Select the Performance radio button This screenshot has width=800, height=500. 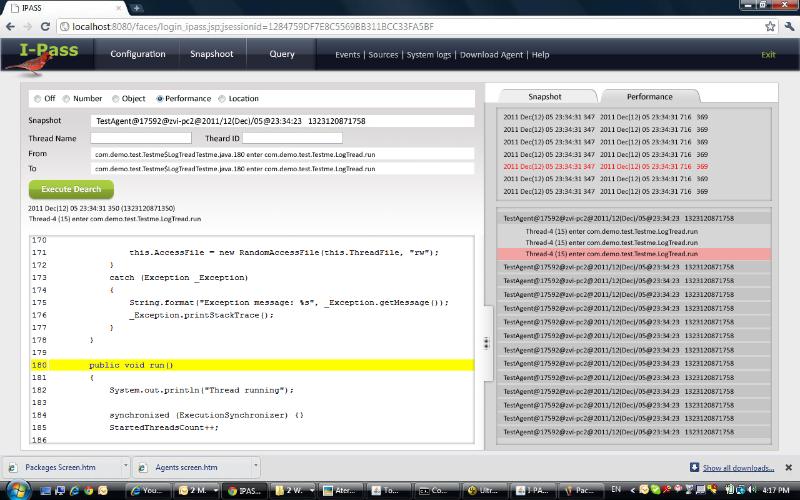pos(160,98)
